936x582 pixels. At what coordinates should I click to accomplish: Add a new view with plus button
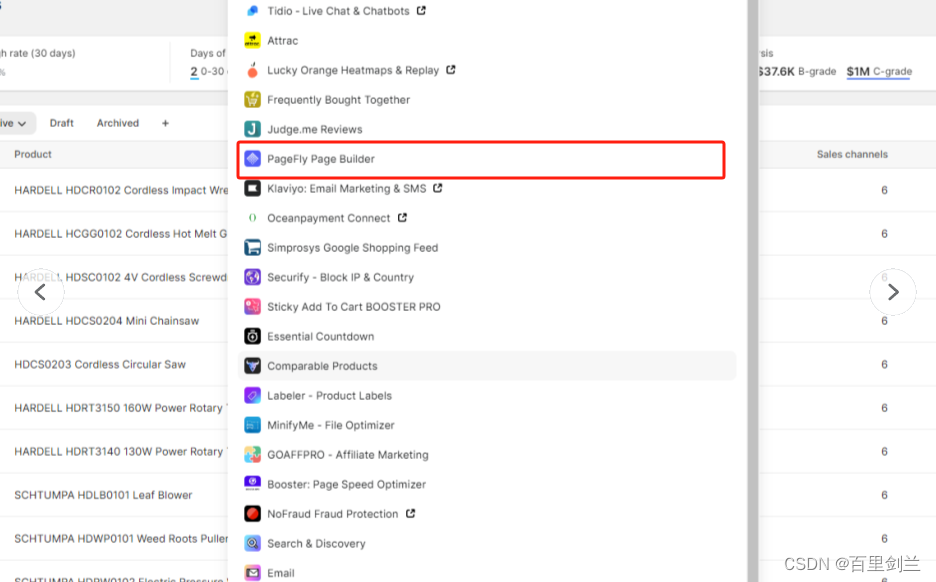click(x=165, y=123)
